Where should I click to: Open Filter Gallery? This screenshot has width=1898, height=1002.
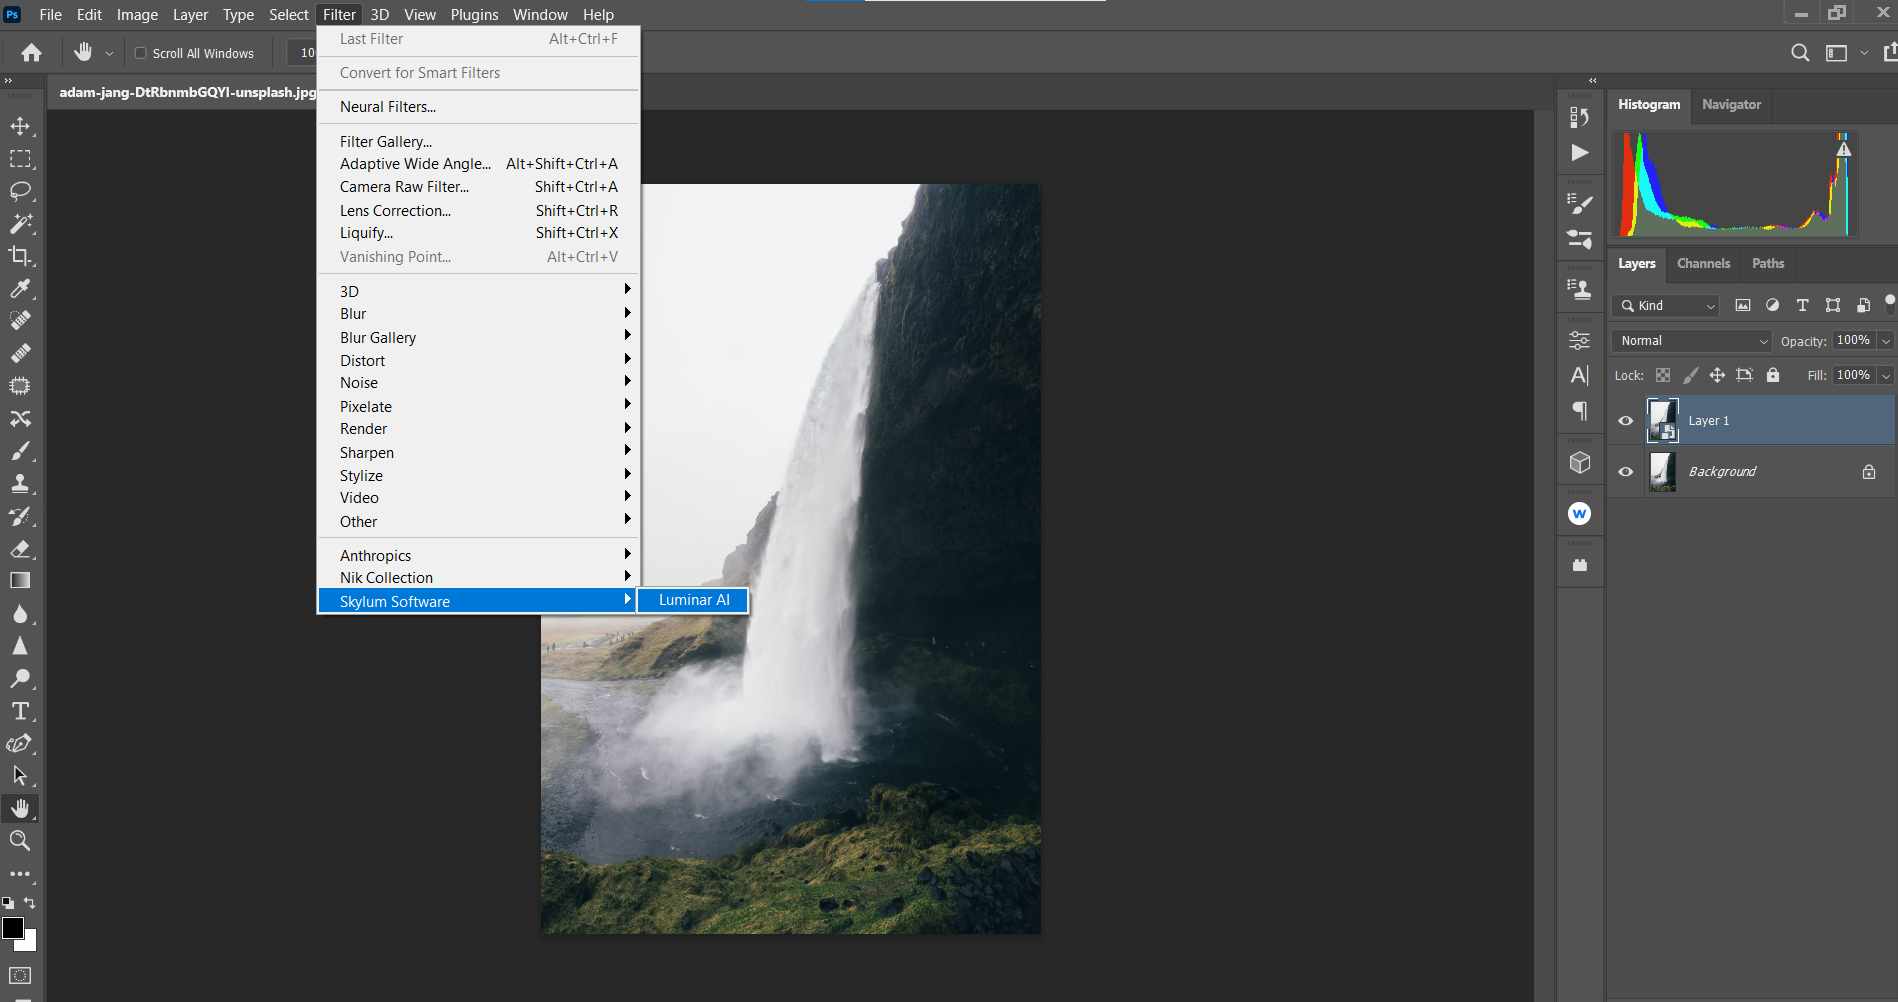pos(478,142)
